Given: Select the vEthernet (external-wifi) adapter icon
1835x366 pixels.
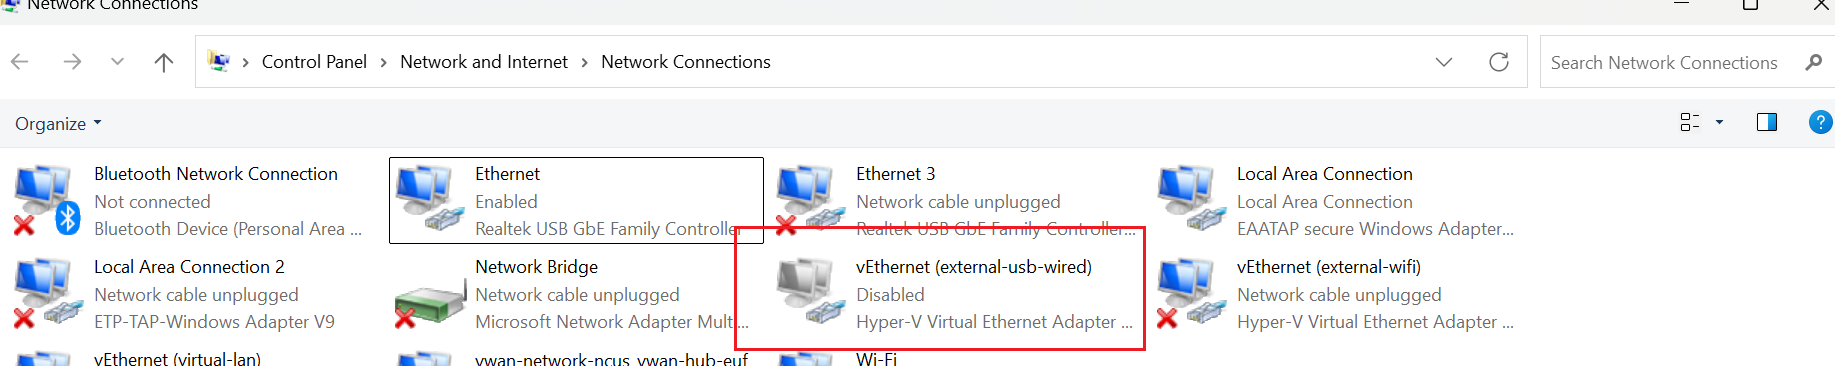Looking at the screenshot, I should coord(1191,293).
